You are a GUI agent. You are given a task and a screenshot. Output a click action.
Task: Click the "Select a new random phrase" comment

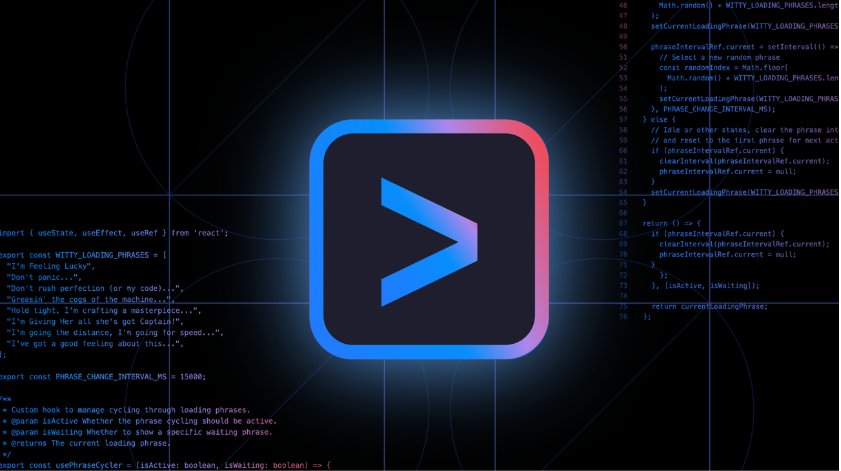tap(712, 58)
